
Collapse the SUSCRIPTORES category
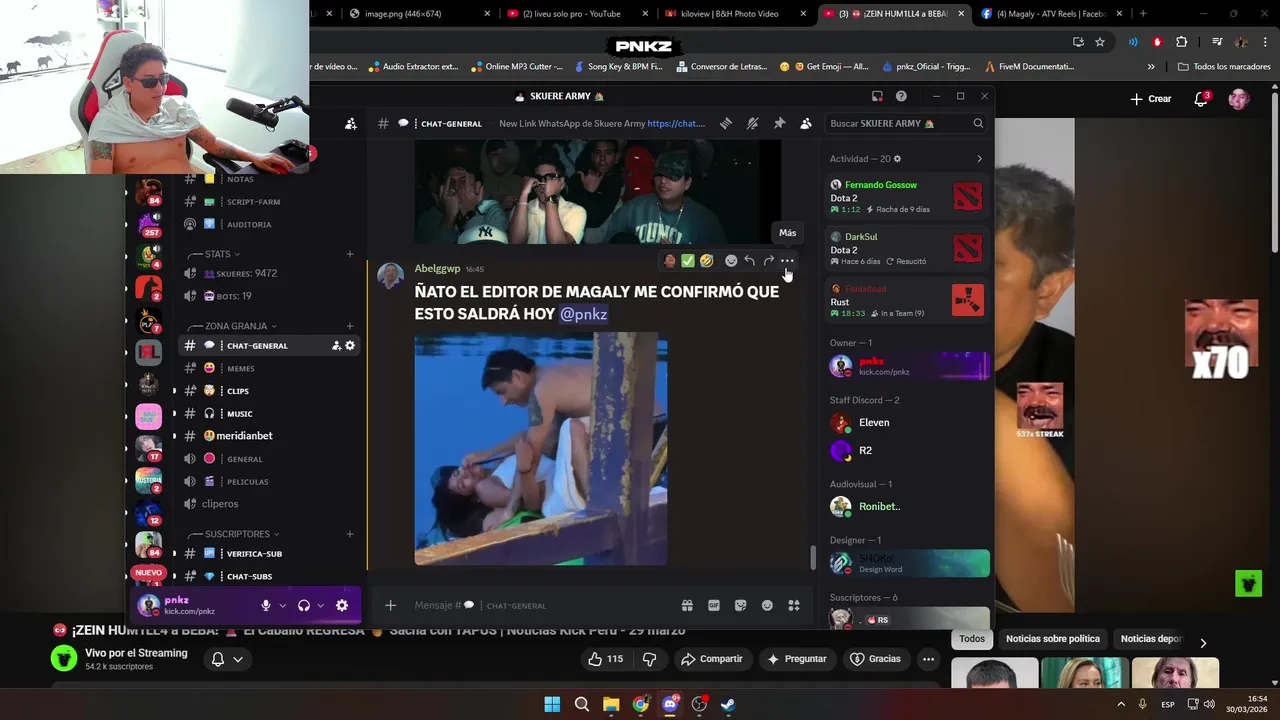237,534
